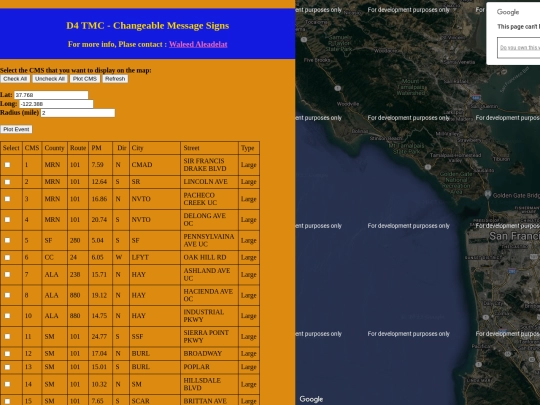This screenshot has width=540, height=405.
Task: Click the Uncheck All button
Action: tap(50, 79)
